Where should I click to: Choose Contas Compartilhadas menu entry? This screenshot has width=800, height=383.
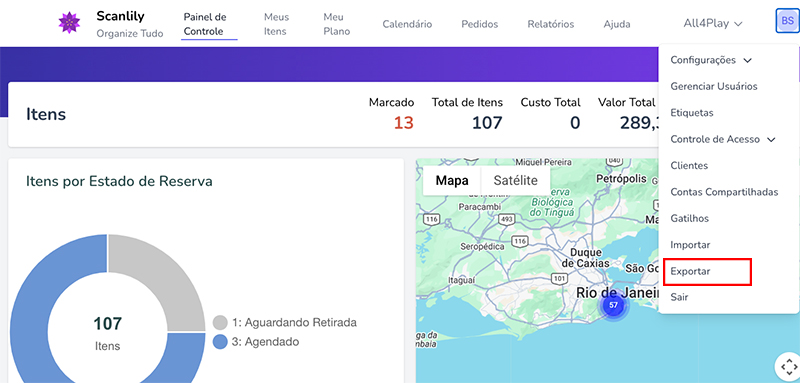pos(724,192)
